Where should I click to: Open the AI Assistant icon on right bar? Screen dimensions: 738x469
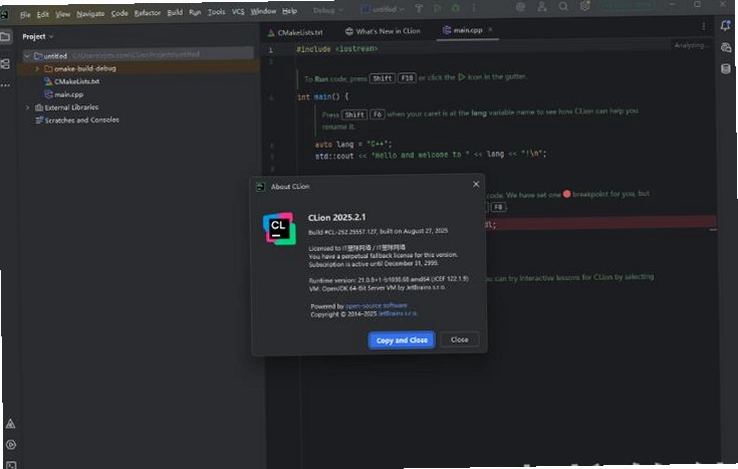point(726,47)
